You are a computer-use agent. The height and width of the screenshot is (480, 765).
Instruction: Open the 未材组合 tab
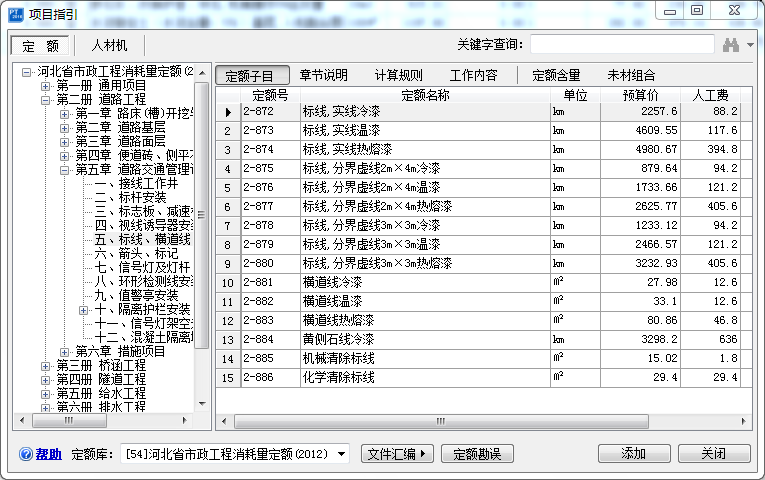[631, 75]
